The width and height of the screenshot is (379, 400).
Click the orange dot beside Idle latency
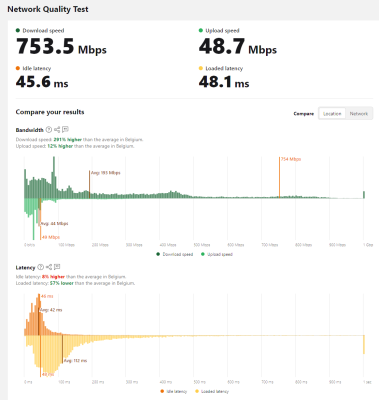pyautogui.click(x=18, y=68)
